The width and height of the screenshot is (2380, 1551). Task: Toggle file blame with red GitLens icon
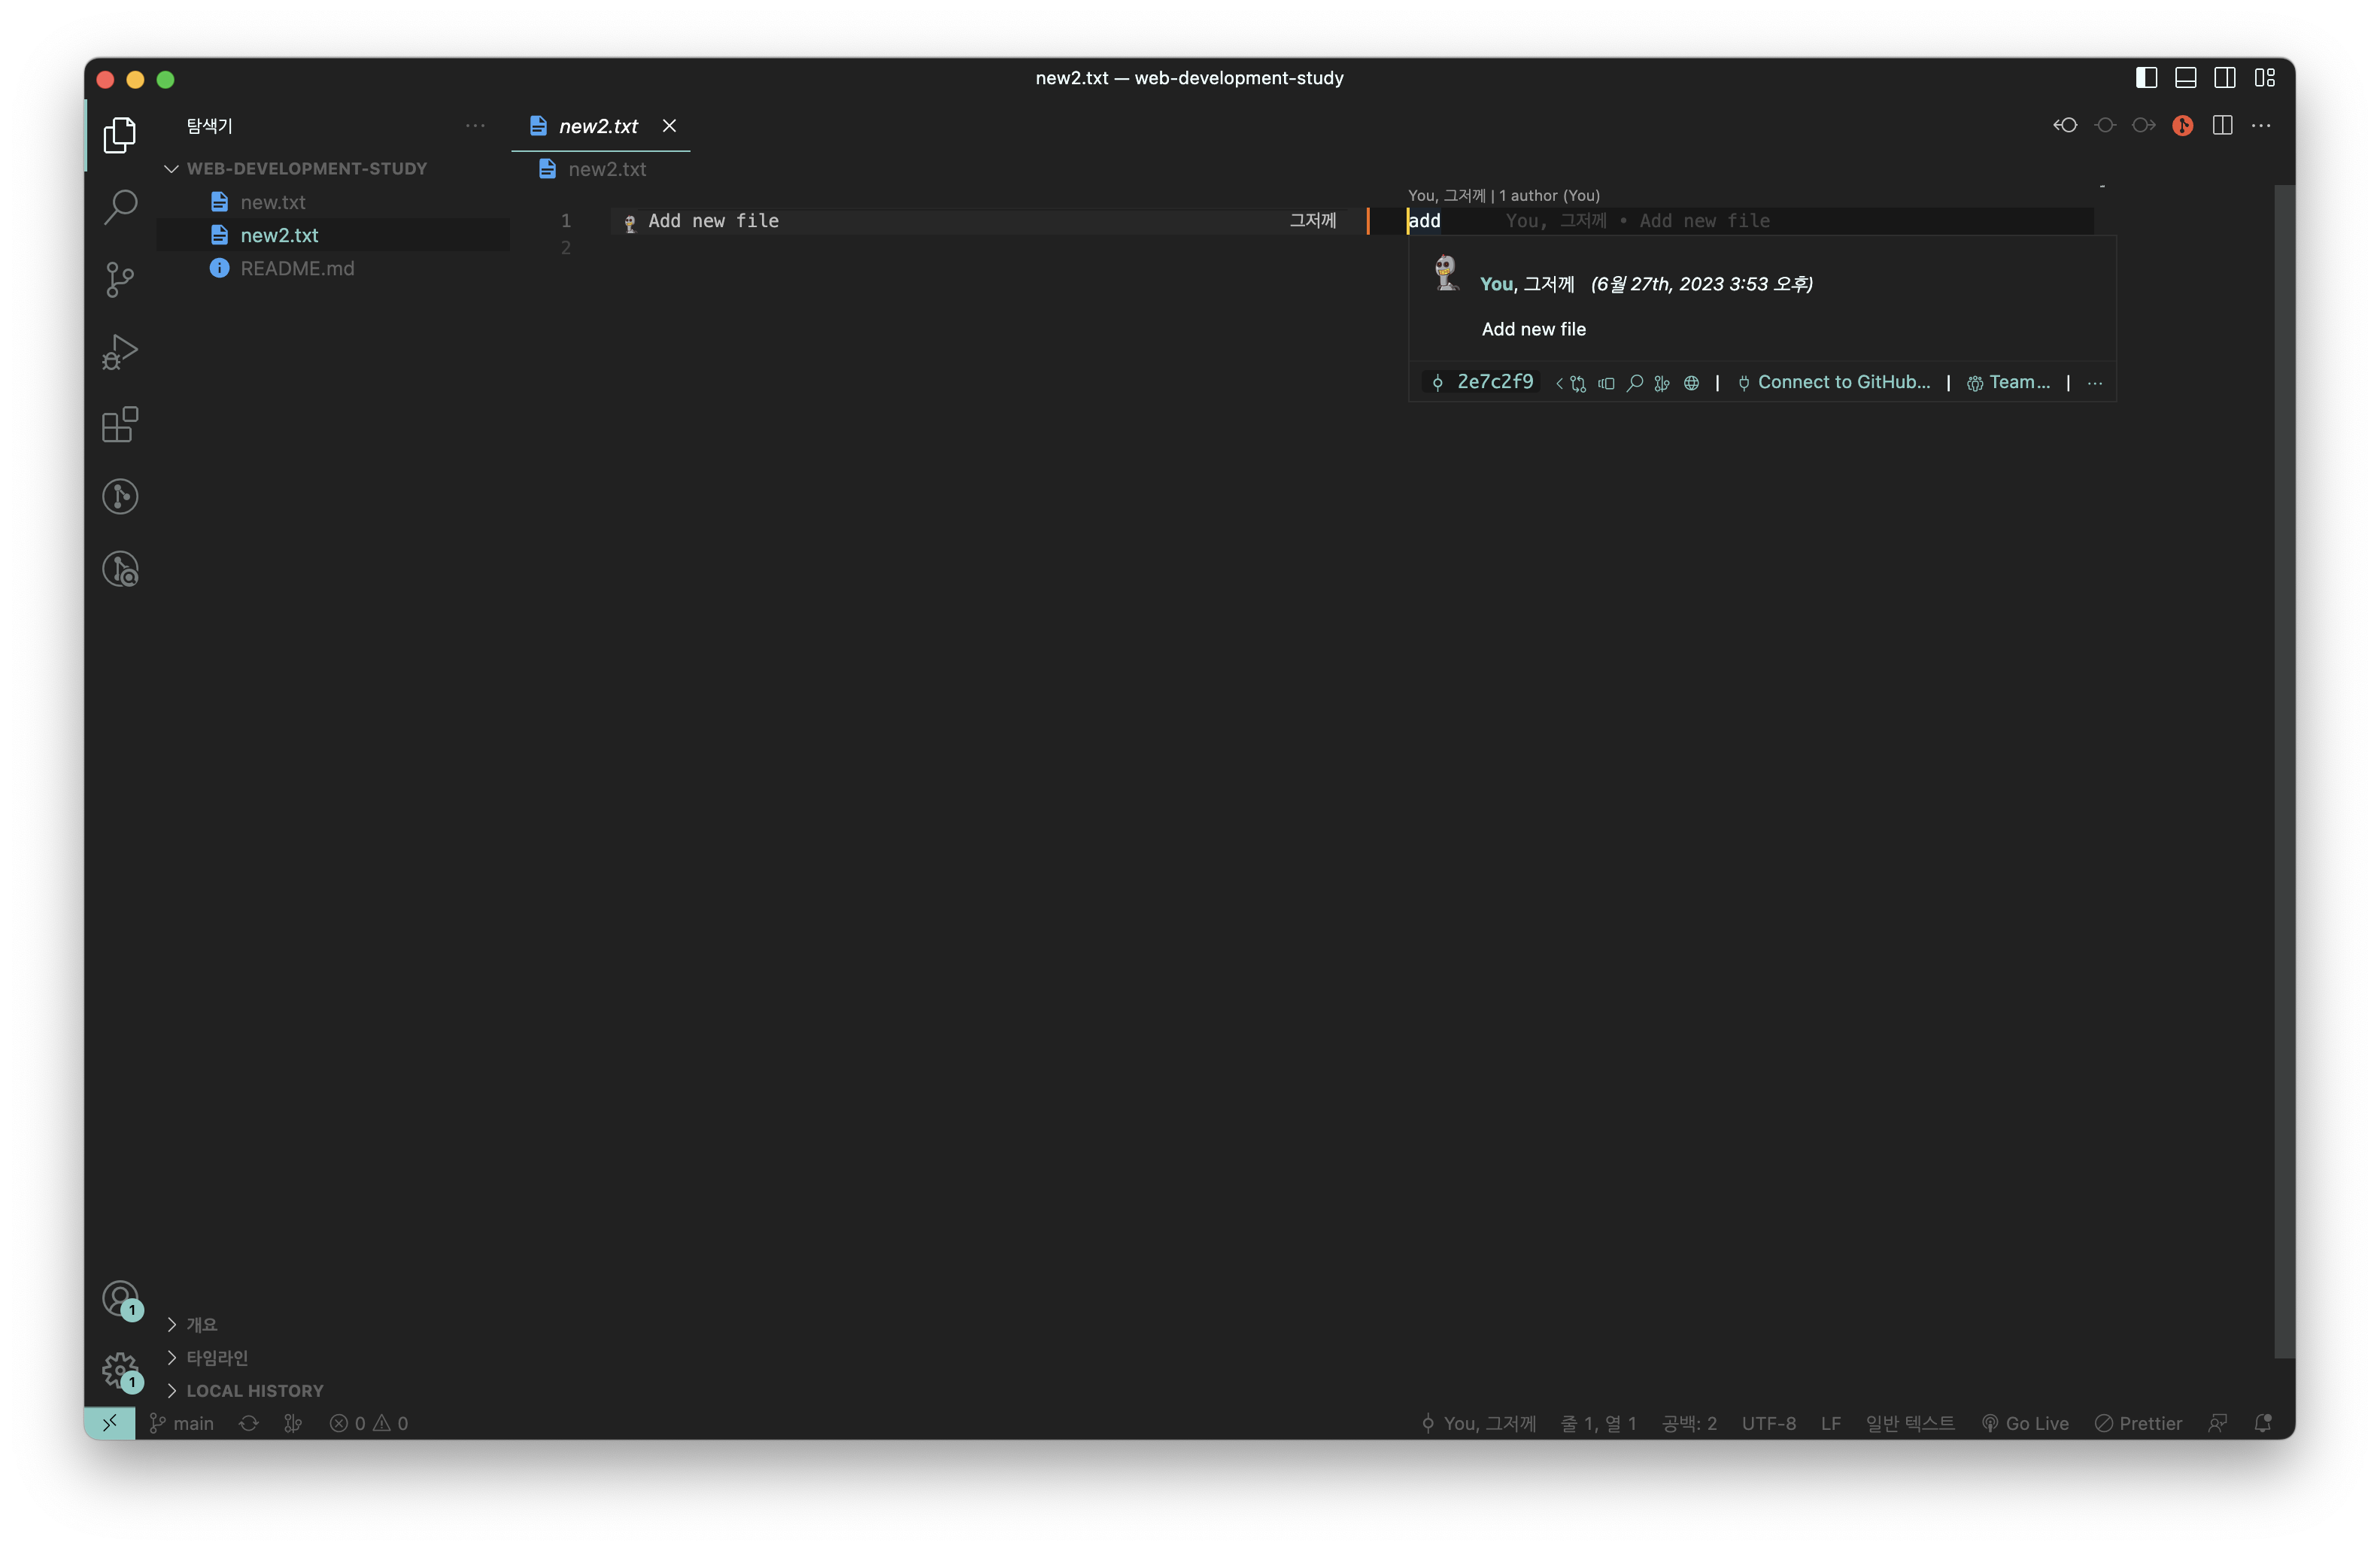click(x=2182, y=126)
